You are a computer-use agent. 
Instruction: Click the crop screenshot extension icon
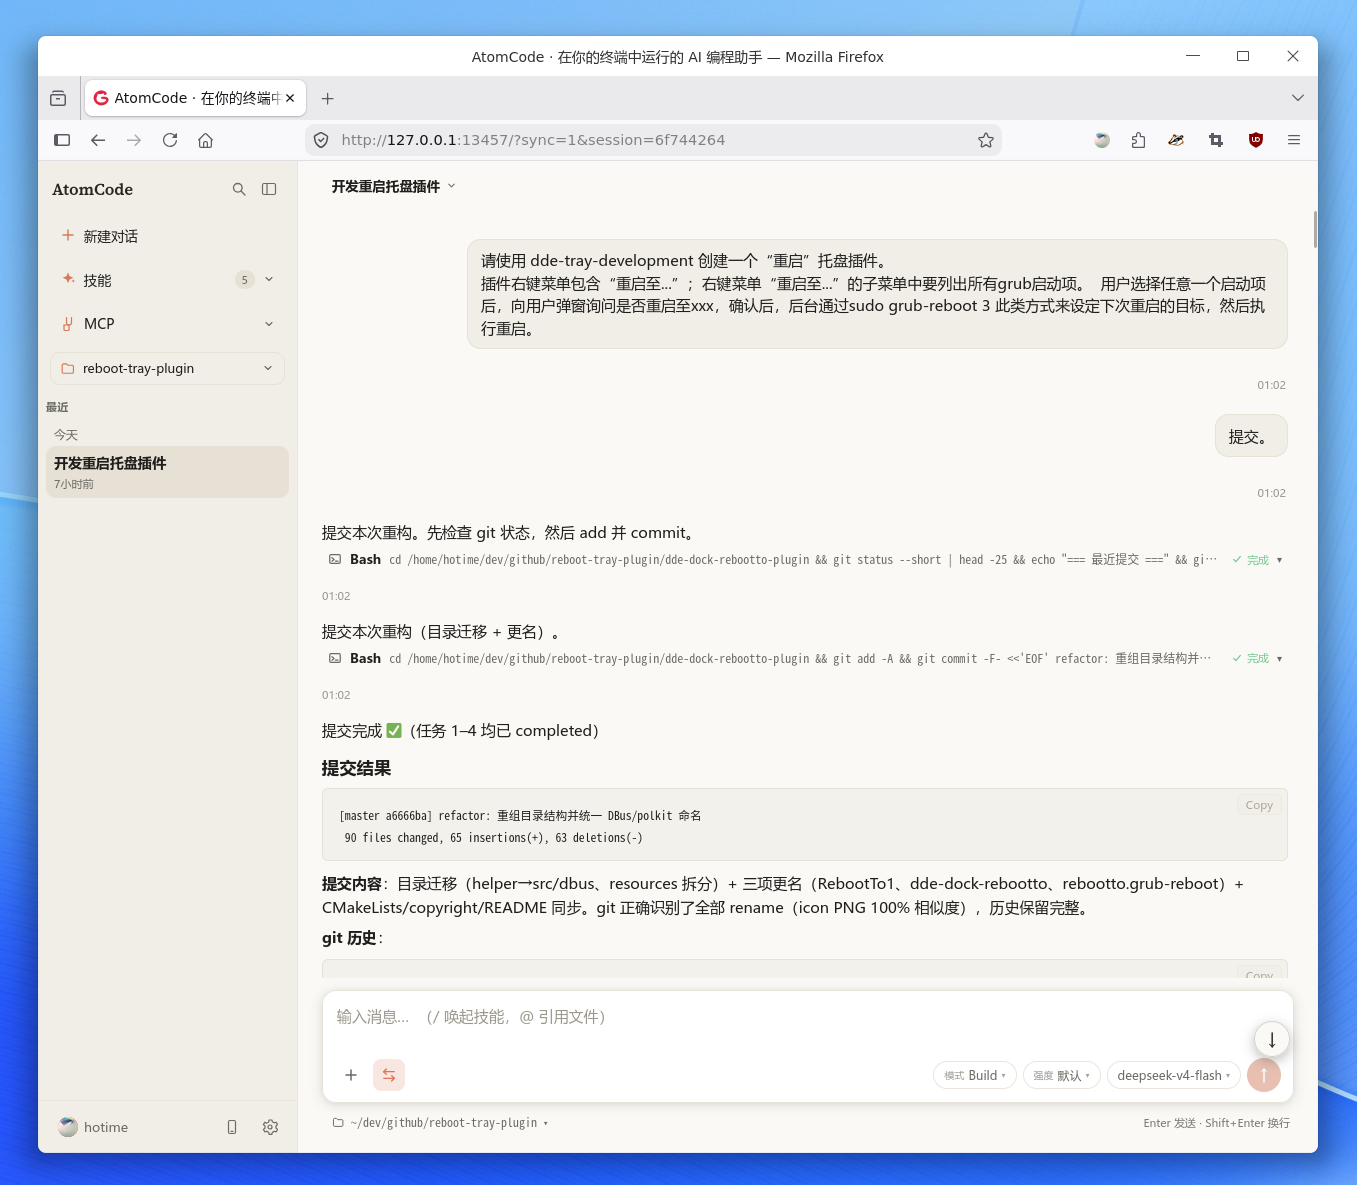click(1216, 140)
